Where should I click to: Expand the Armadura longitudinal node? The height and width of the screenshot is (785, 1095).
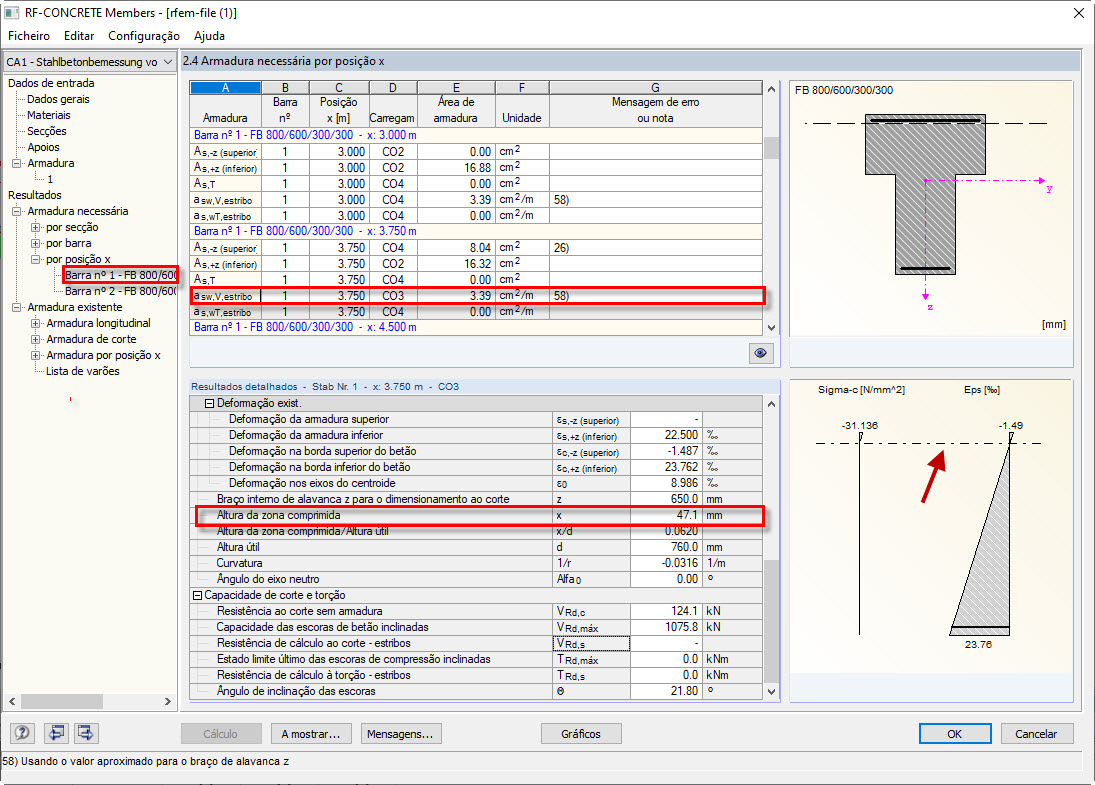(x=36, y=323)
